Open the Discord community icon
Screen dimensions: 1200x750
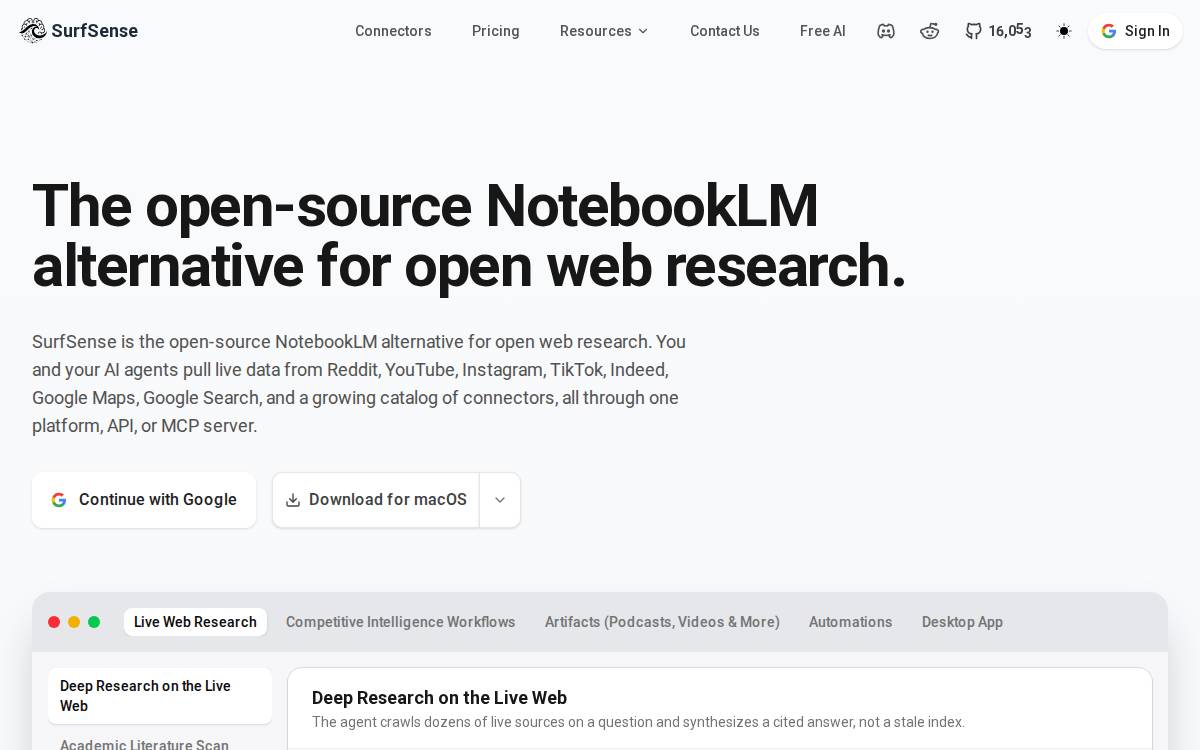tap(886, 31)
